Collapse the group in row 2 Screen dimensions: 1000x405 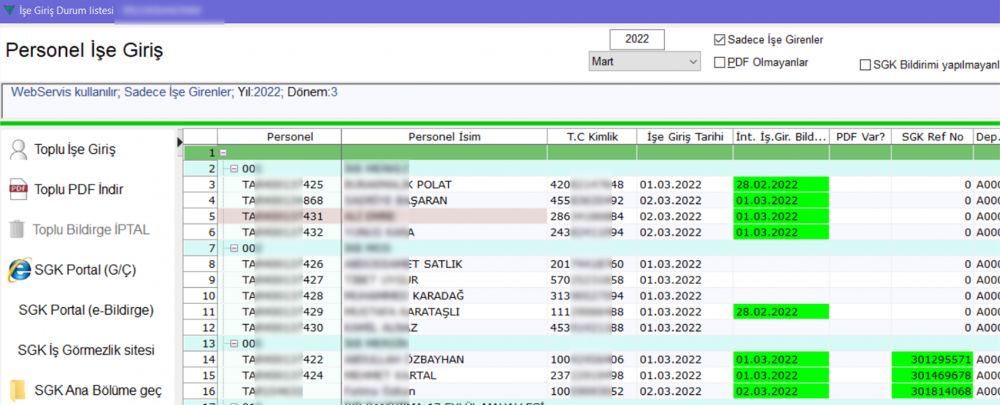coord(233,169)
